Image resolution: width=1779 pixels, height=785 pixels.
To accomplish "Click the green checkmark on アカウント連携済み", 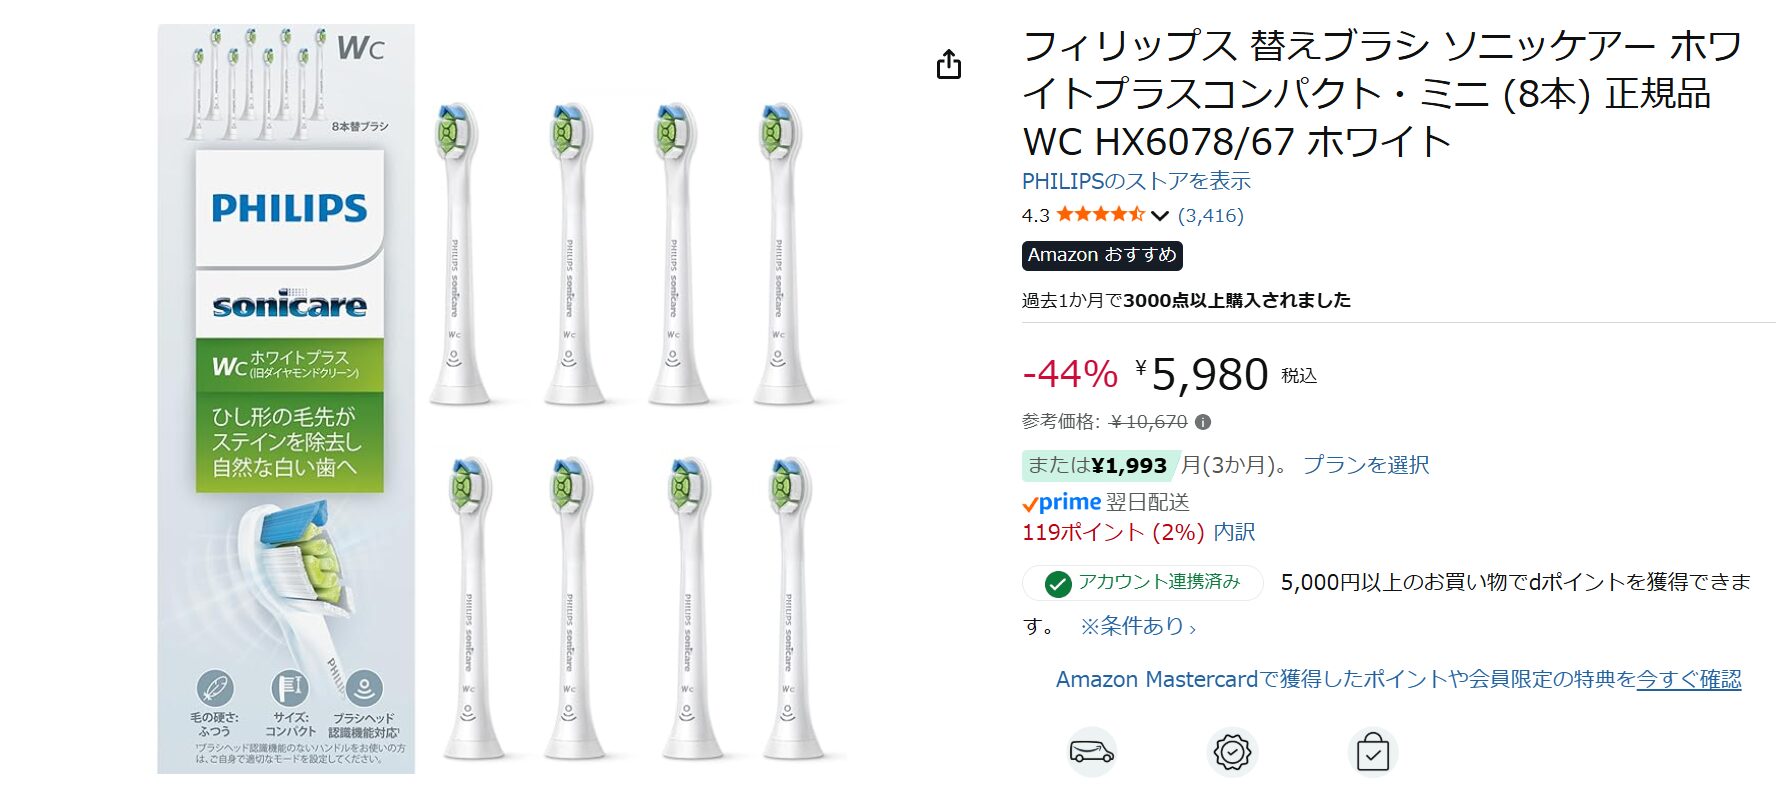I will tap(1058, 583).
